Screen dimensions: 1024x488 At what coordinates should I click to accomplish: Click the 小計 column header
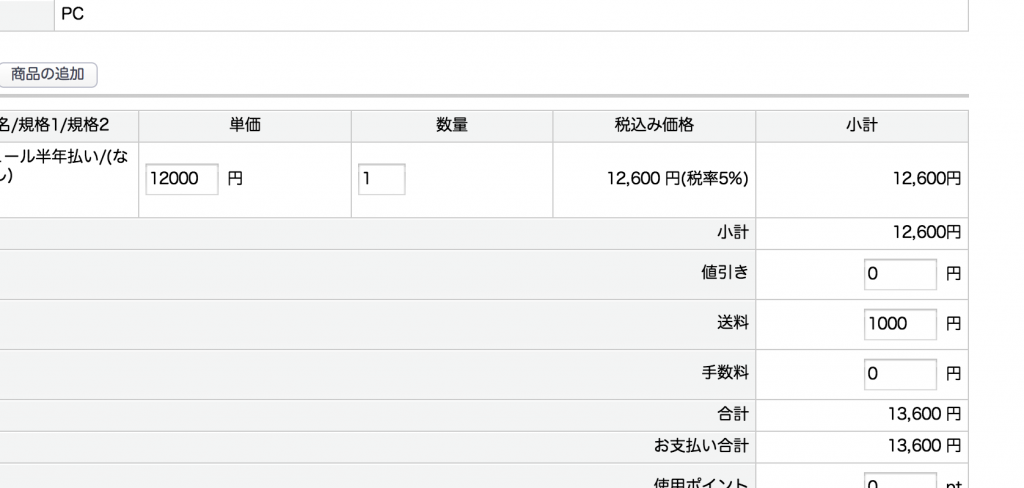point(862,126)
